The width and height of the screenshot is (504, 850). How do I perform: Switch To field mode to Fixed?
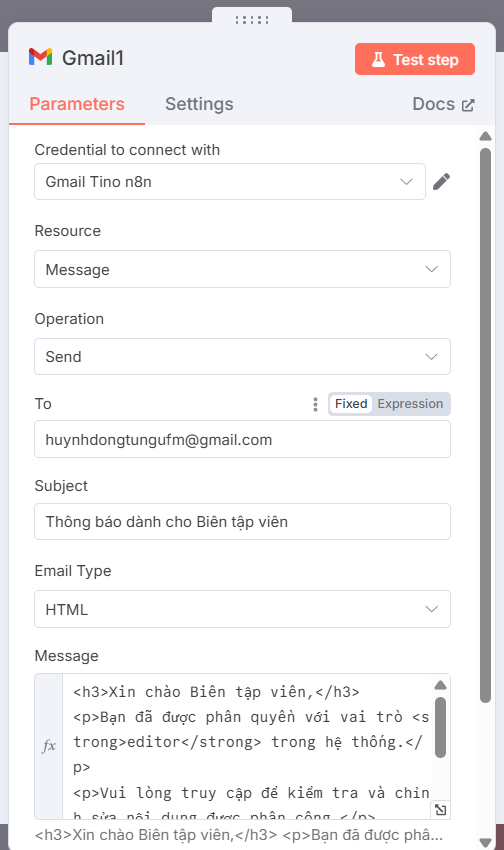click(x=351, y=404)
